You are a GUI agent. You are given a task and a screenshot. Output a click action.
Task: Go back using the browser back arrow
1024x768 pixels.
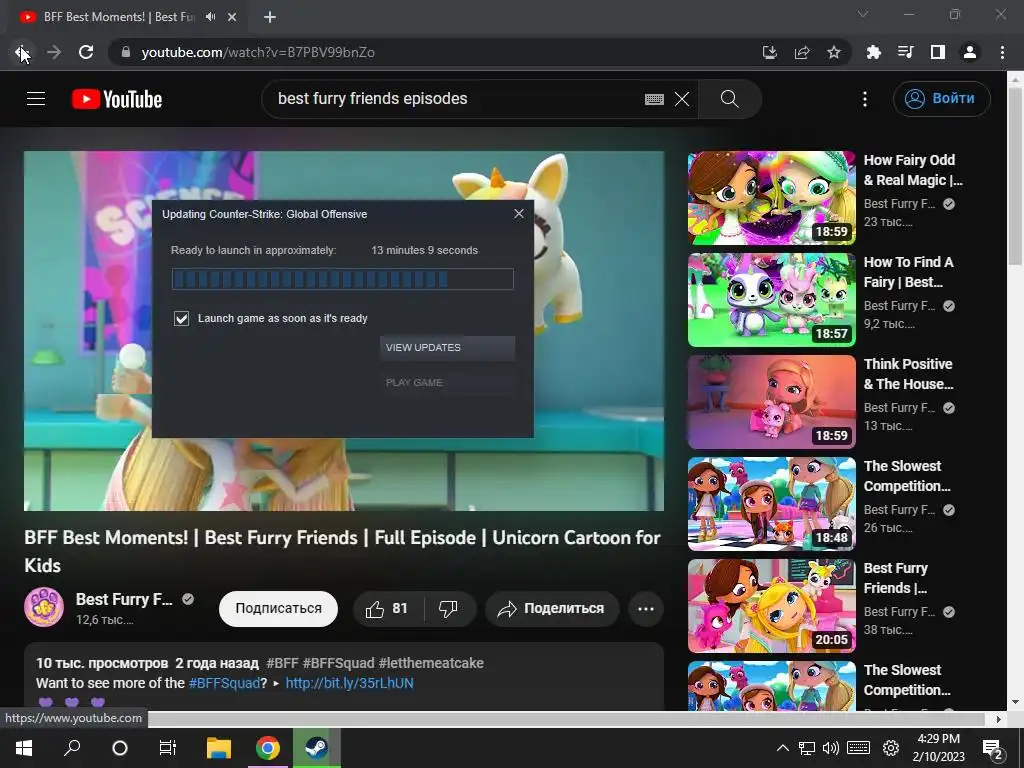tap(22, 52)
